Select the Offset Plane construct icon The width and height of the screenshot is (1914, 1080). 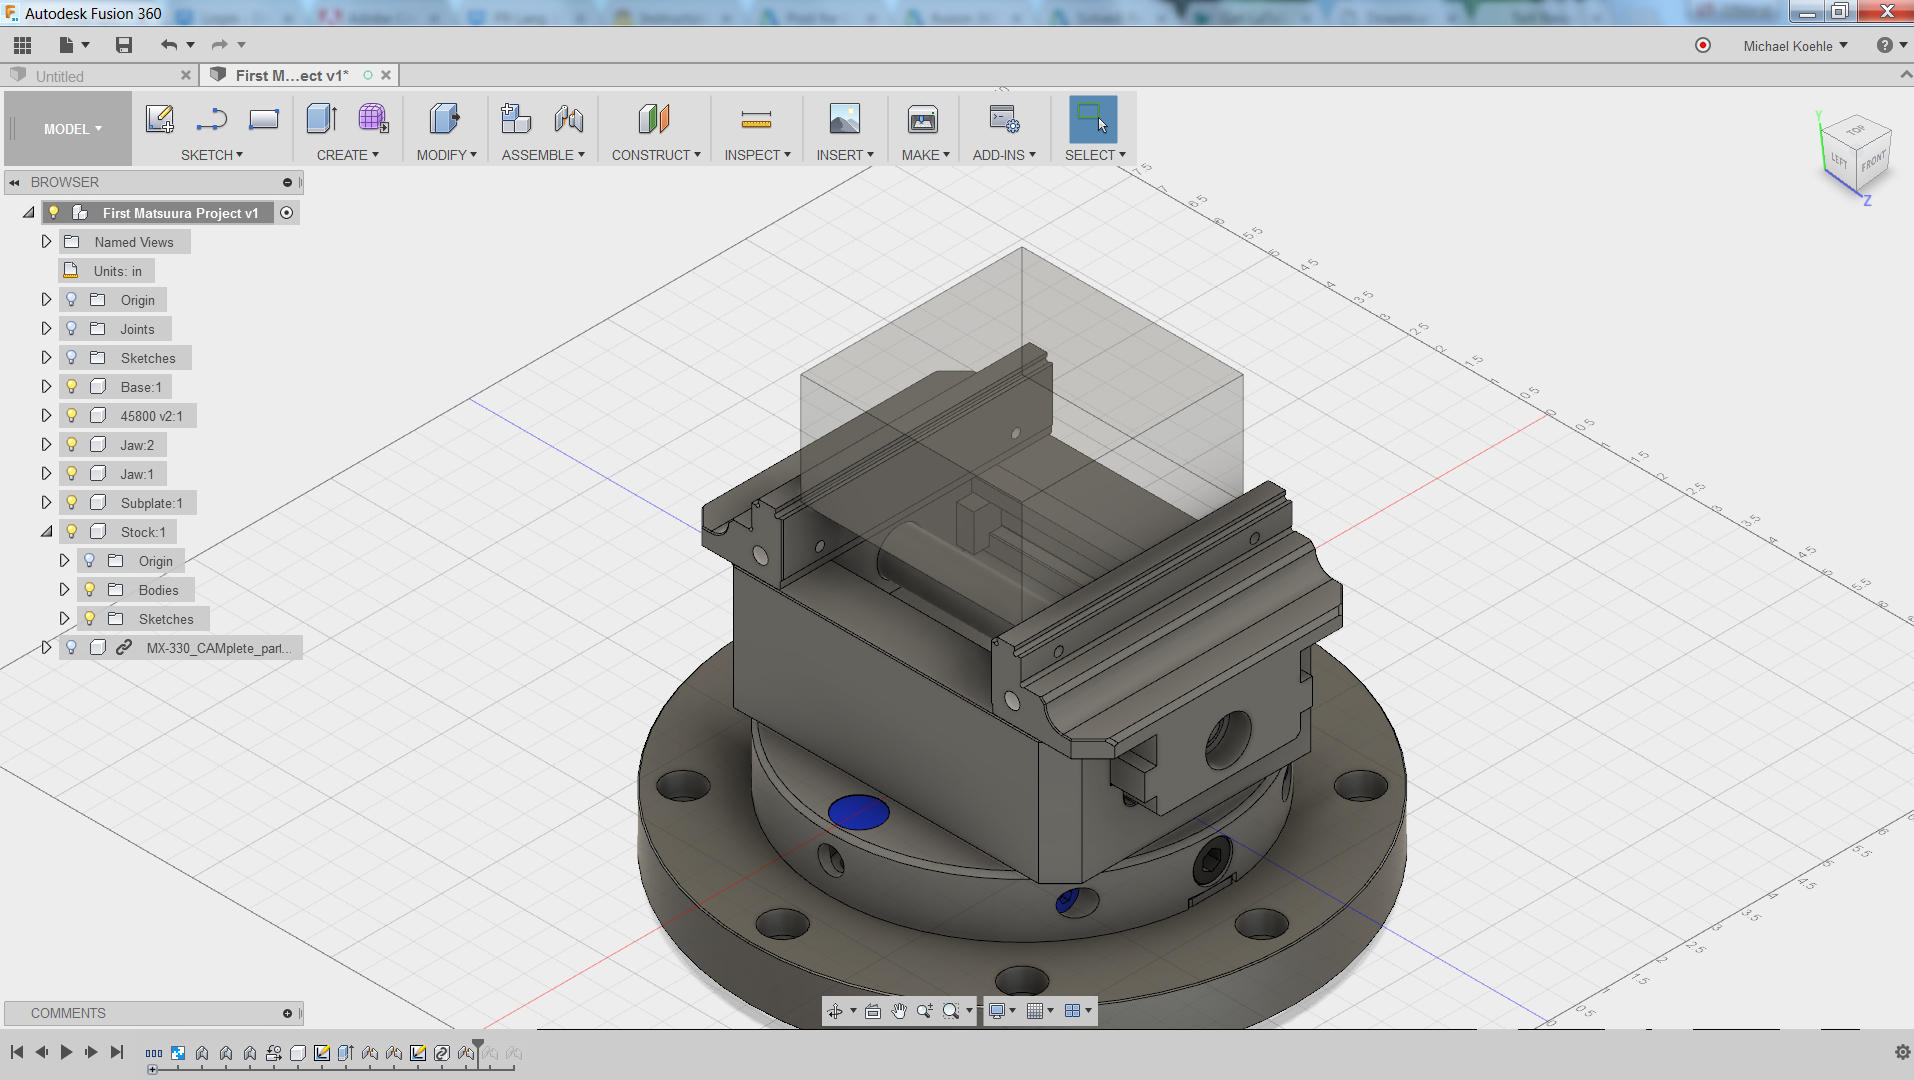[654, 119]
